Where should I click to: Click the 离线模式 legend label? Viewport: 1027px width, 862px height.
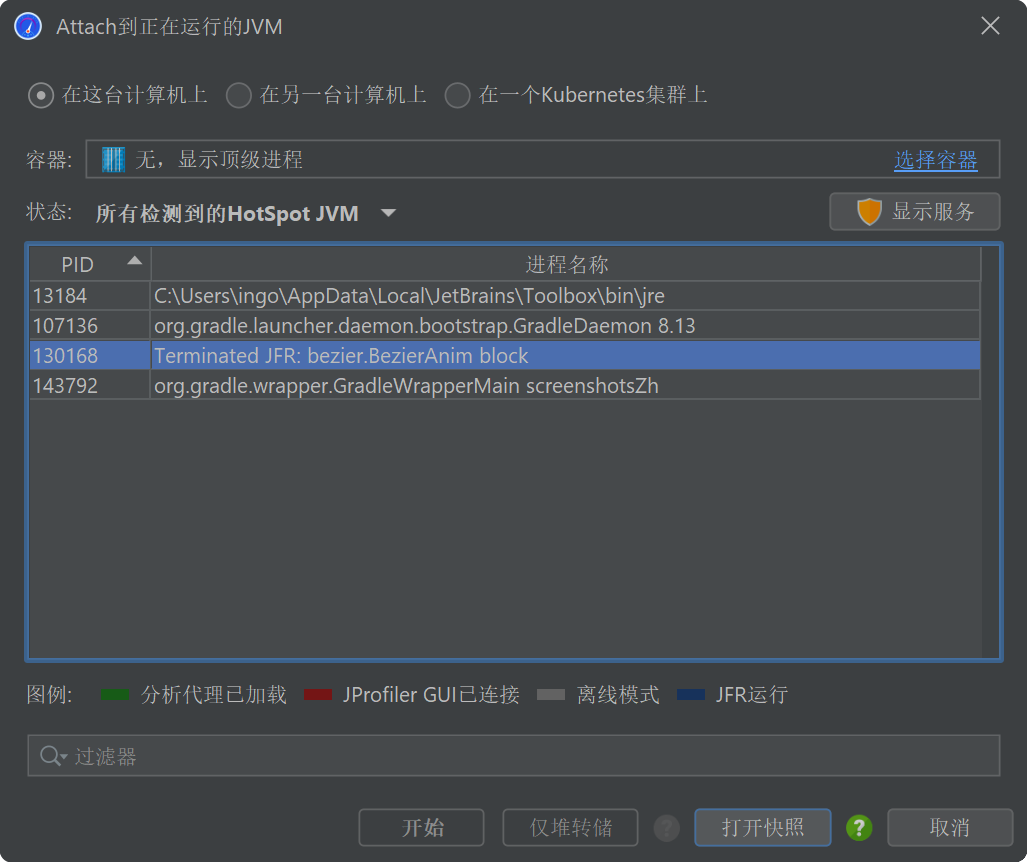pyautogui.click(x=618, y=695)
